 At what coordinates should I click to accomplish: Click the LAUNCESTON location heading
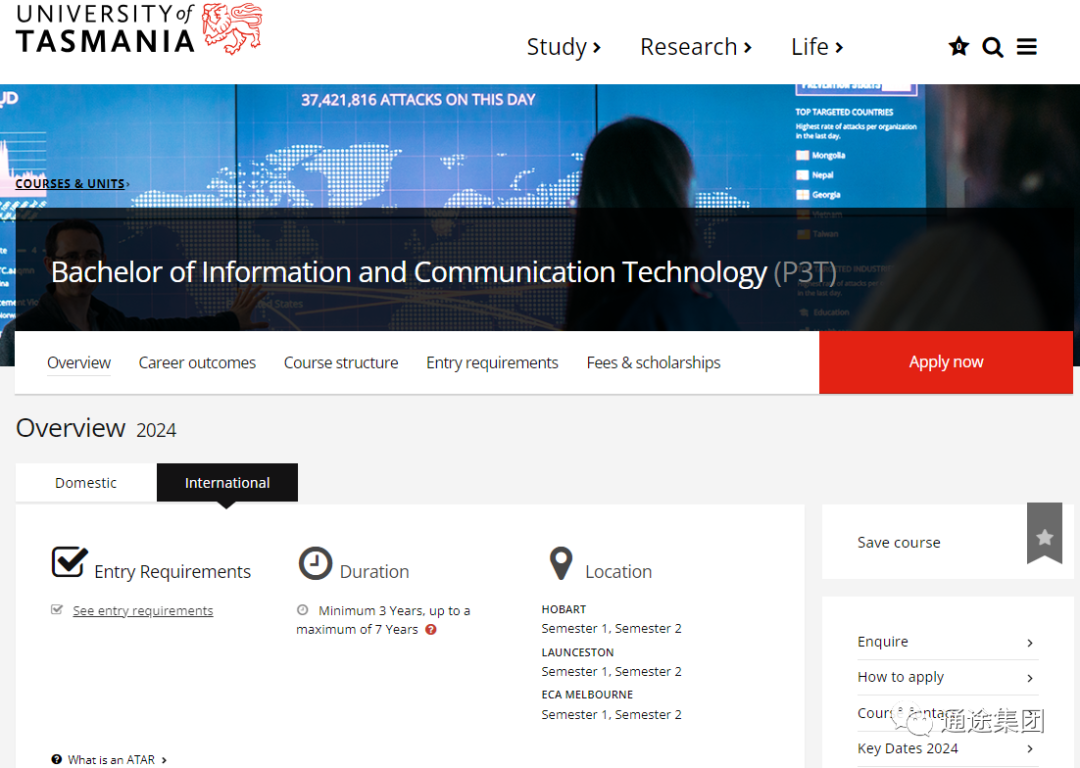click(577, 652)
